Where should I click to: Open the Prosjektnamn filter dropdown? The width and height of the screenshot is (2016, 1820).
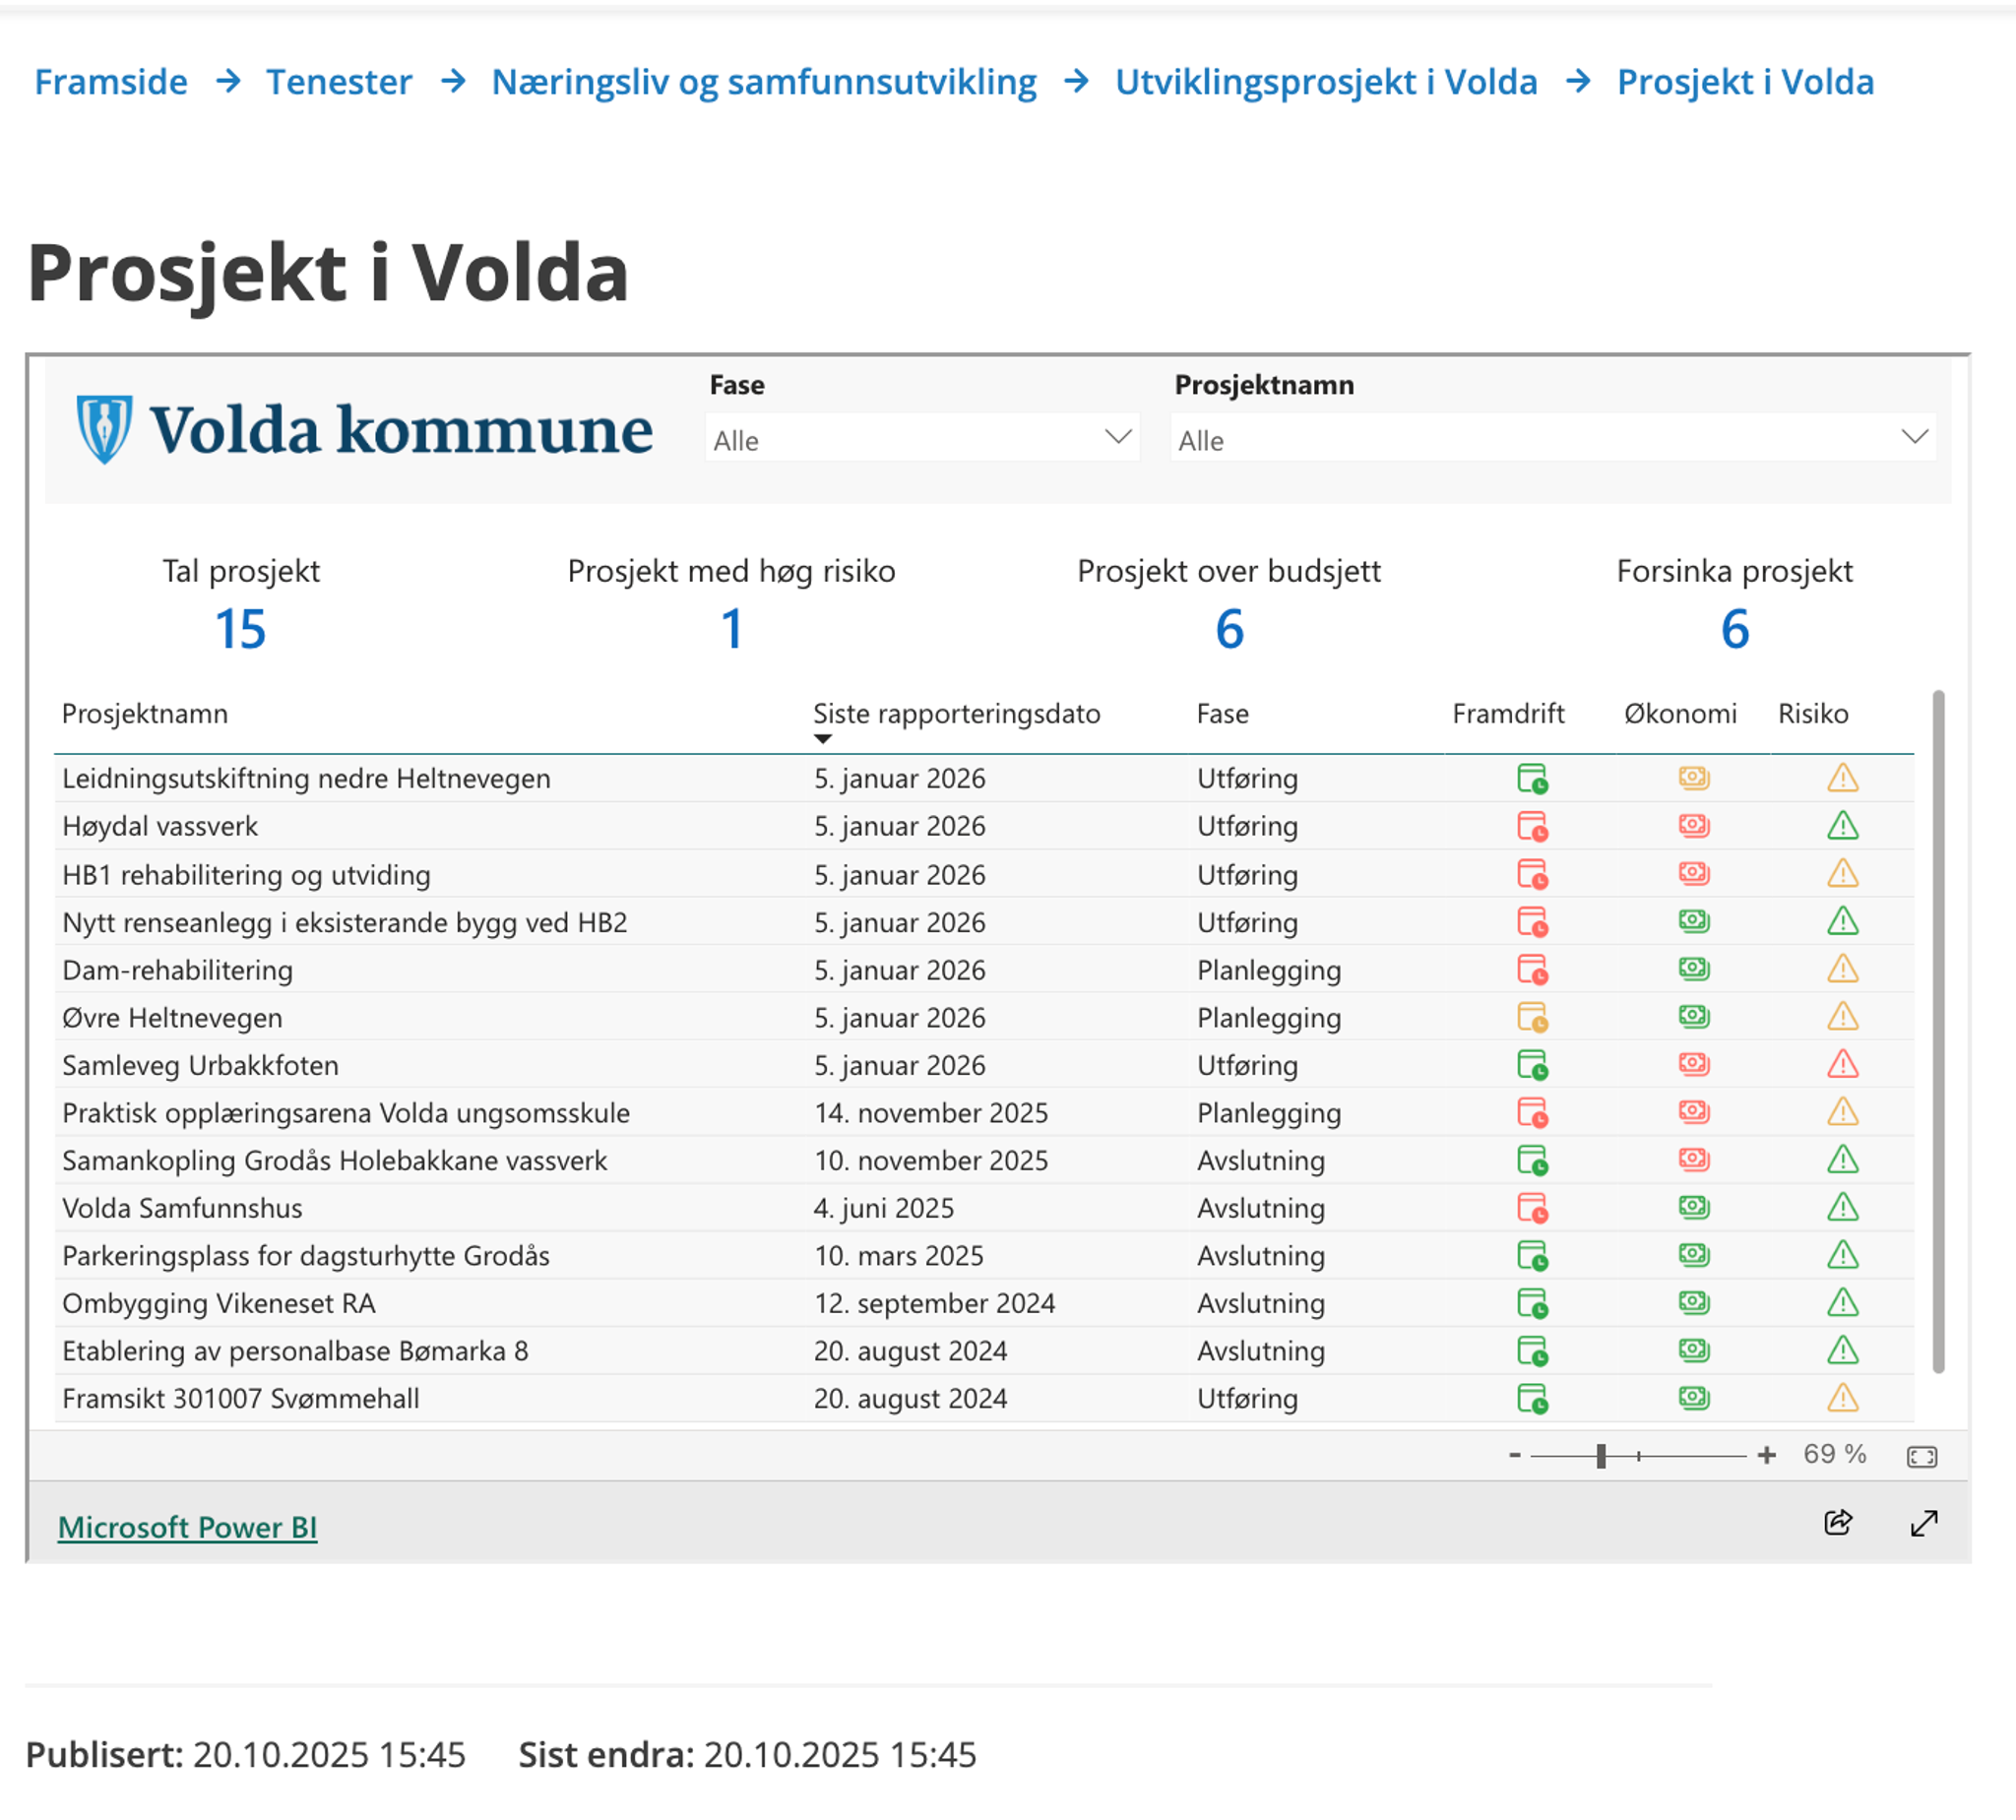[x=1914, y=437]
